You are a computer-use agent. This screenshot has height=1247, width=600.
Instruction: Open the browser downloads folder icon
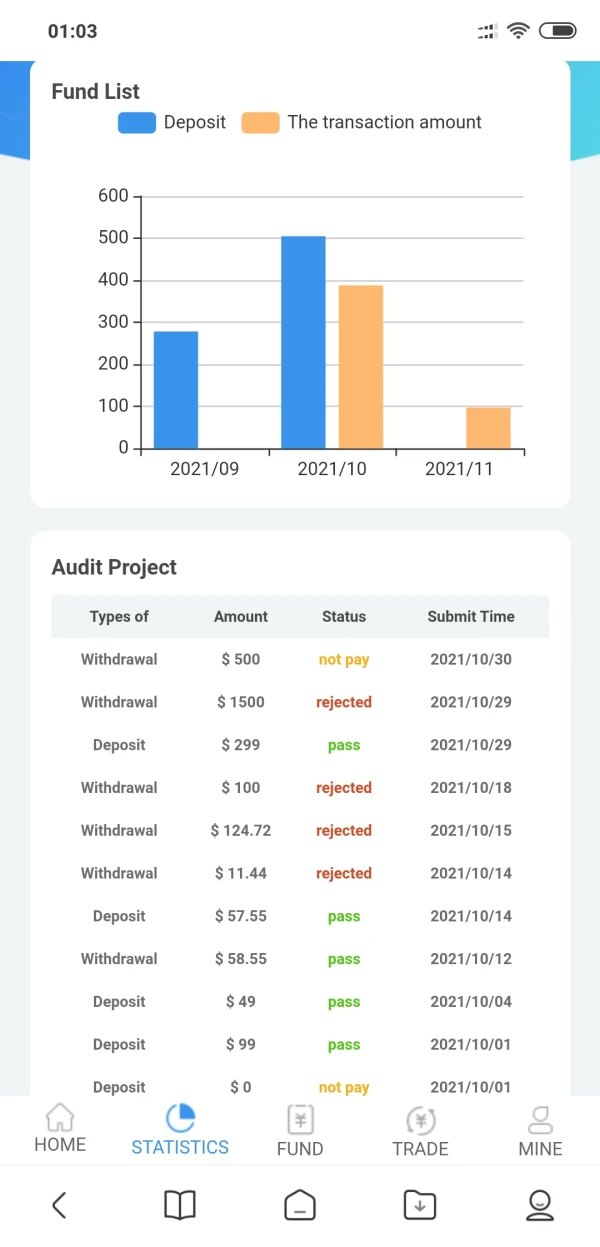coord(420,1205)
